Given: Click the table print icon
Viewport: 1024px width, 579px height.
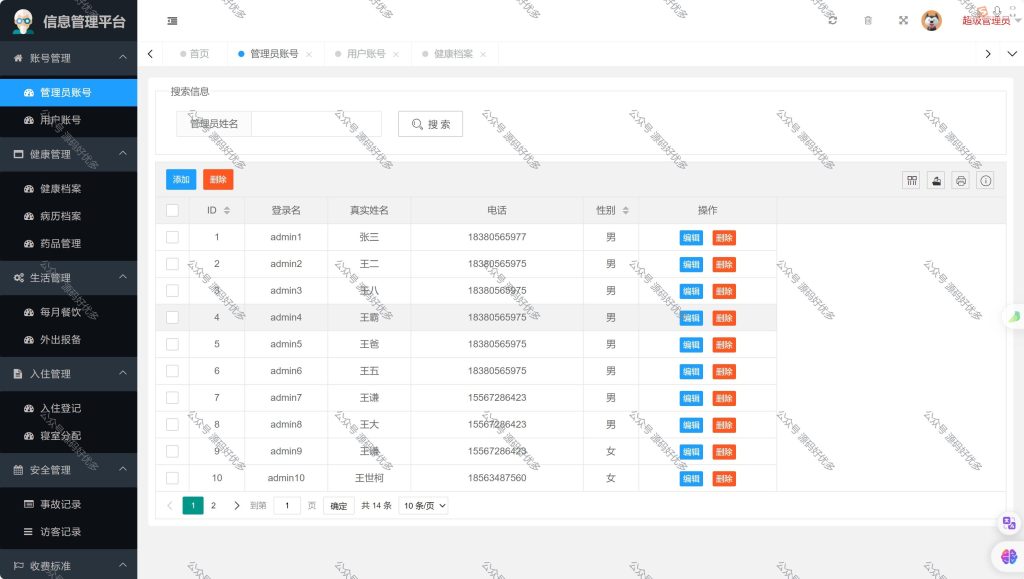Looking at the screenshot, I should (961, 181).
